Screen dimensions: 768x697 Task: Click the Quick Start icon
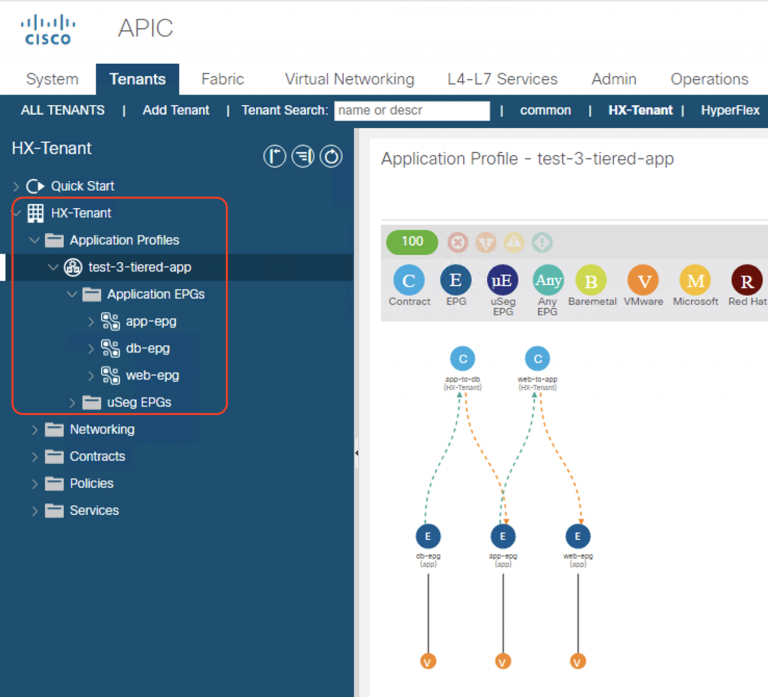tap(35, 186)
